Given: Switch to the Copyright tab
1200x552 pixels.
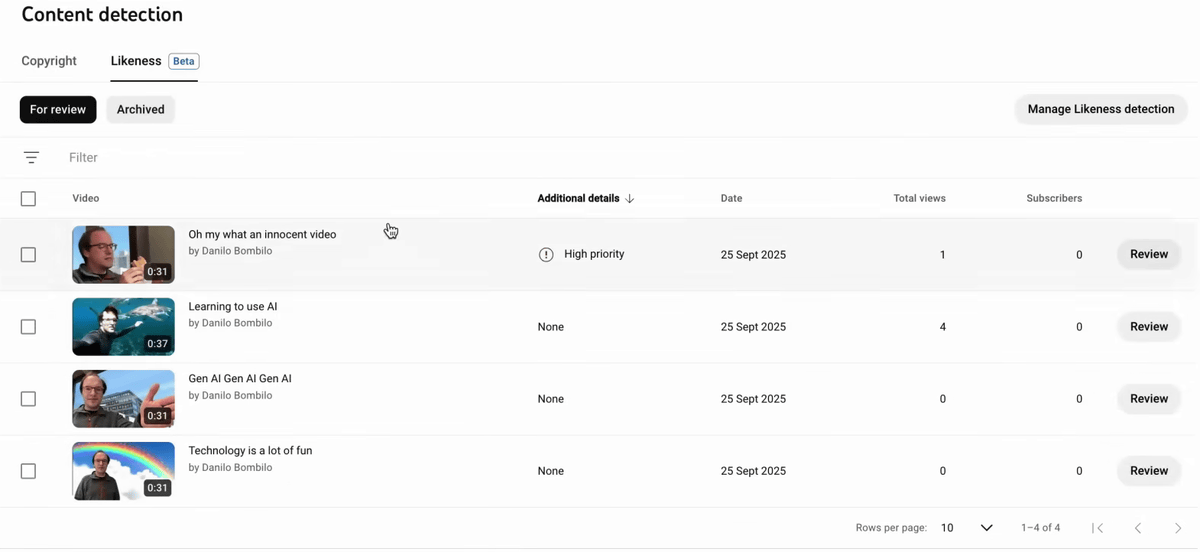Looking at the screenshot, I should (49, 61).
